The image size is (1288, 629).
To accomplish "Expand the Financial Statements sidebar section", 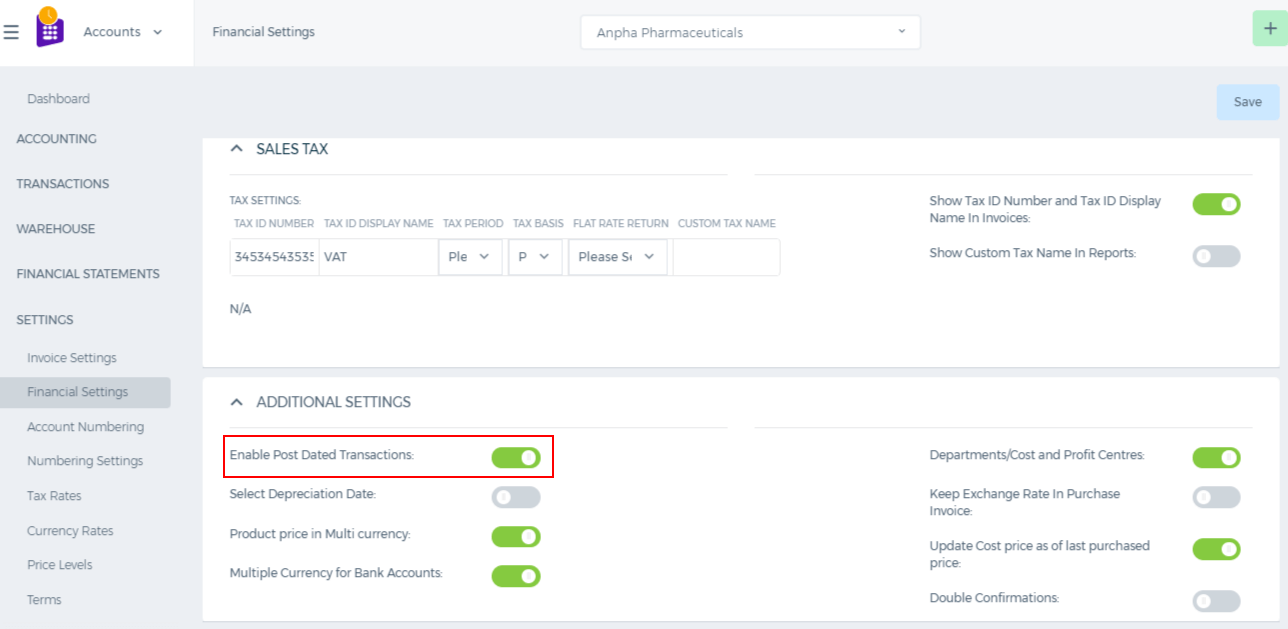I will point(88,274).
